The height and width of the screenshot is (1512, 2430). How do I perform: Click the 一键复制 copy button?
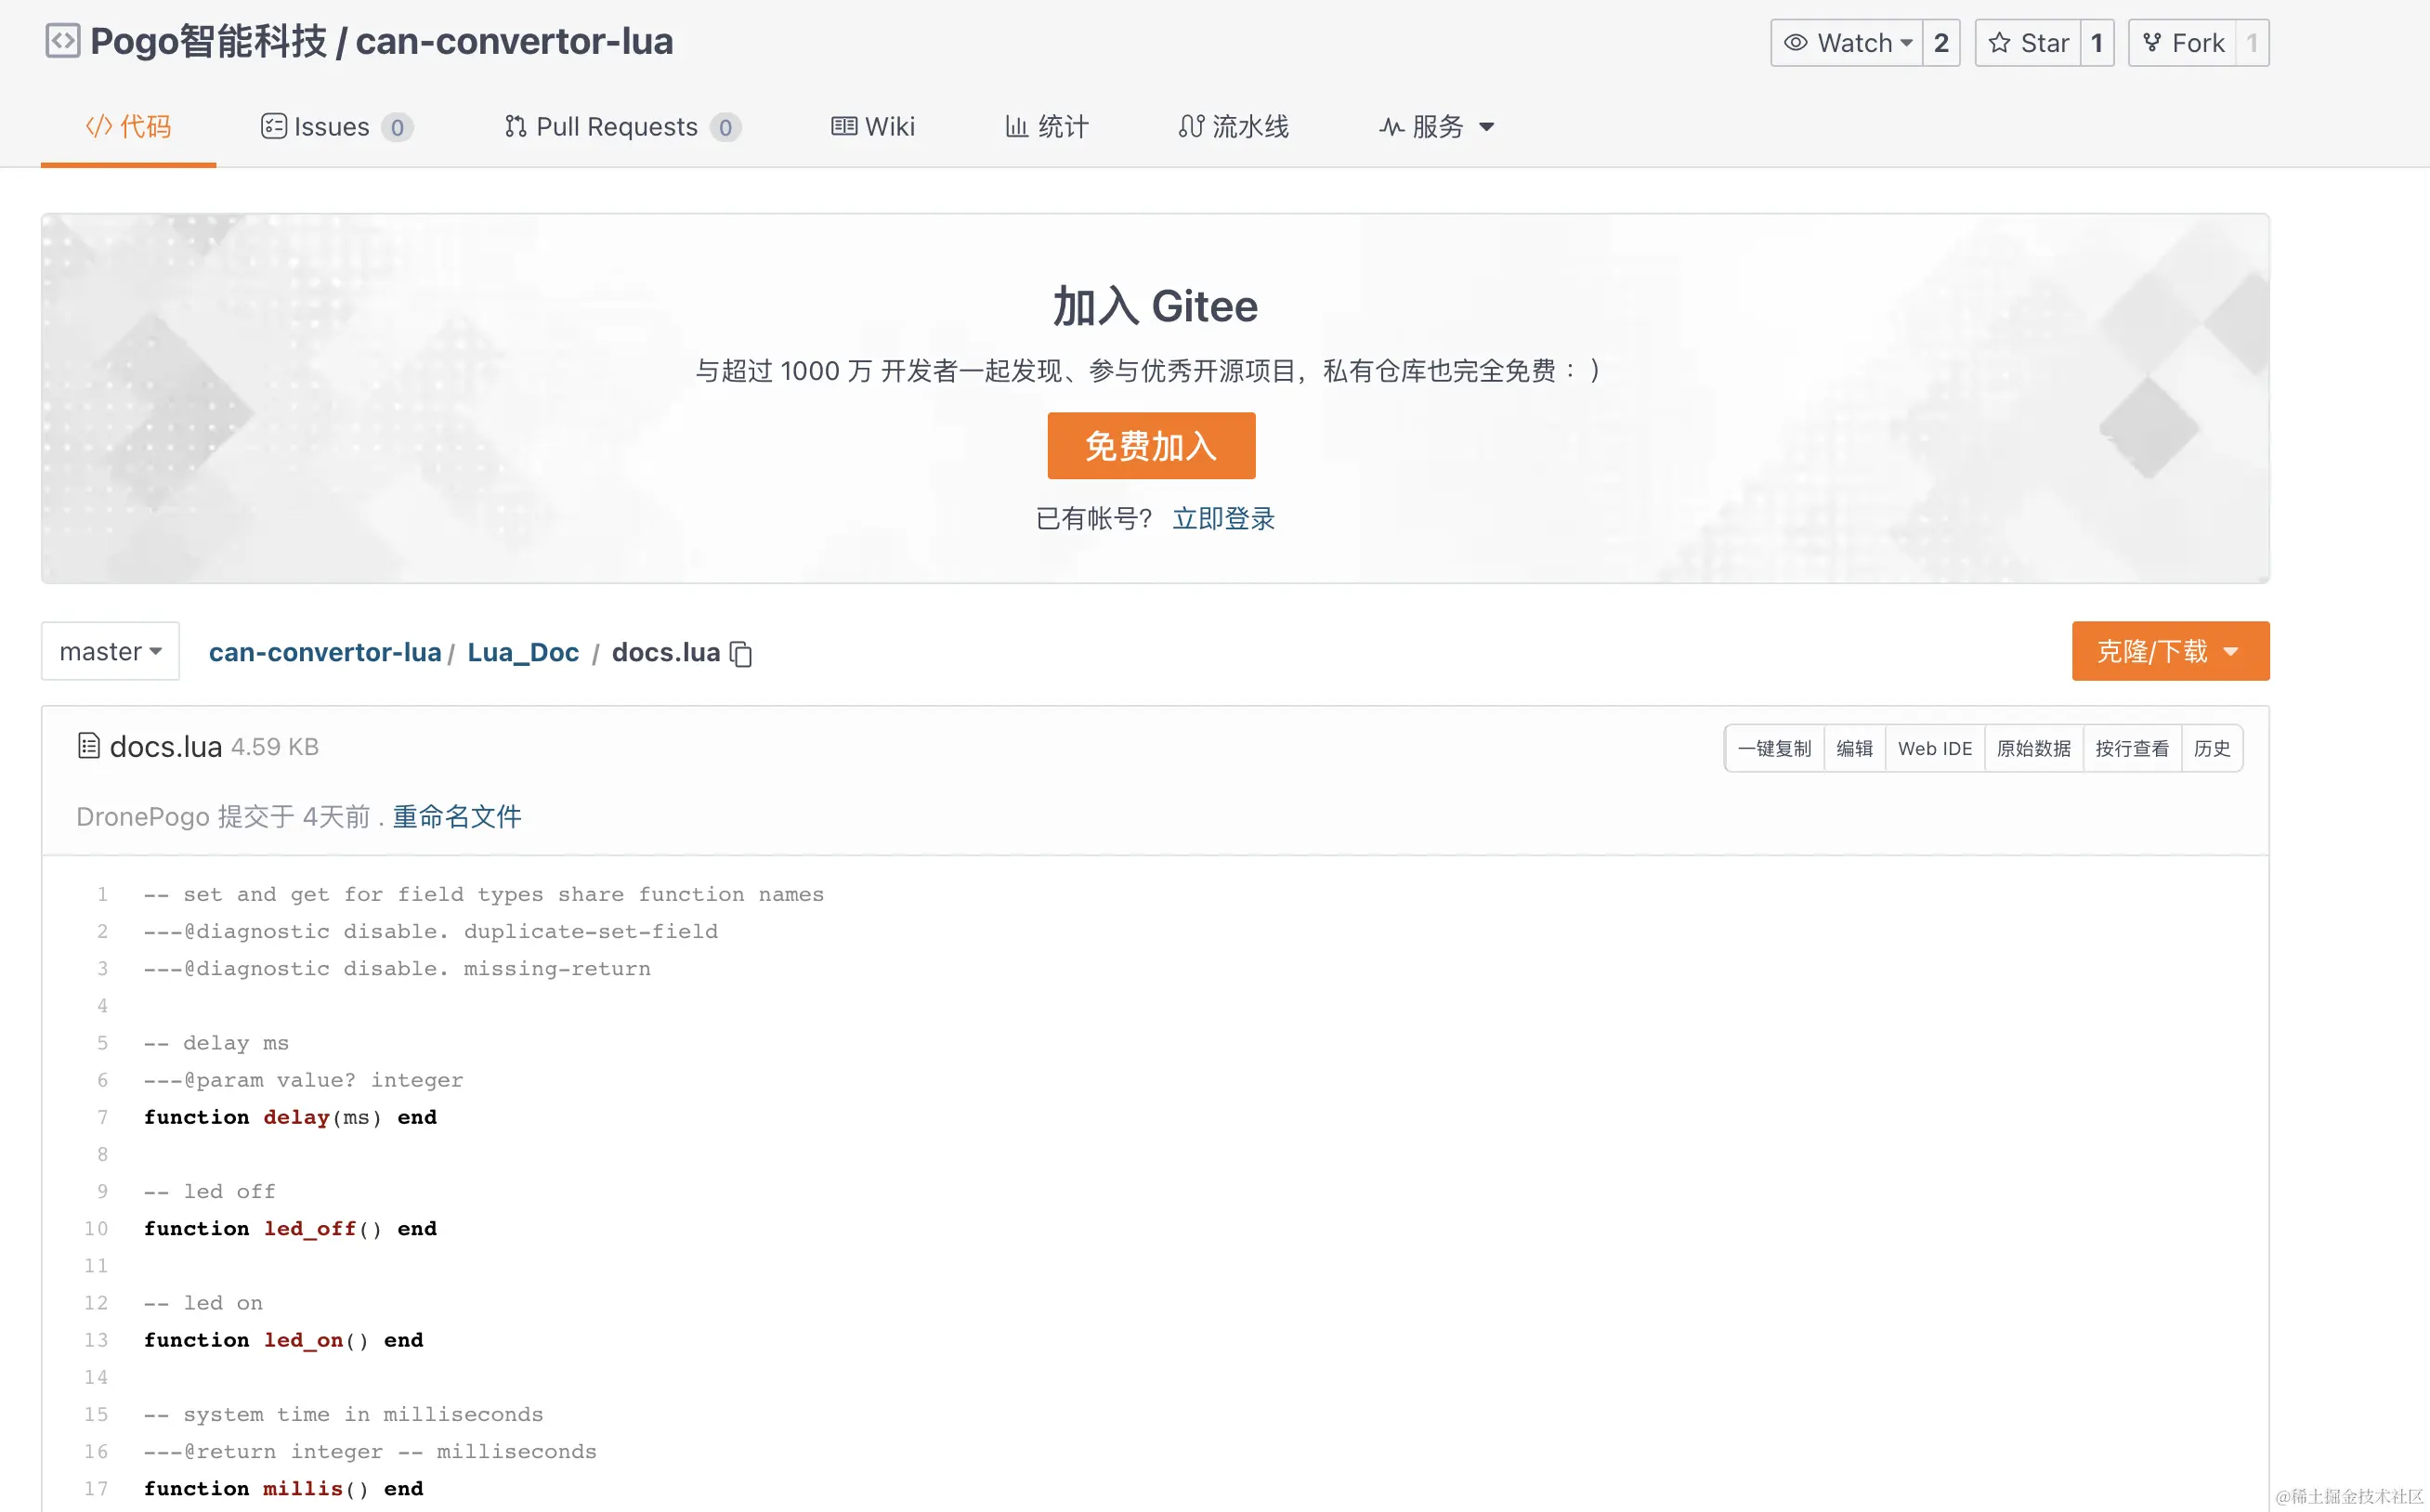pyautogui.click(x=1774, y=748)
